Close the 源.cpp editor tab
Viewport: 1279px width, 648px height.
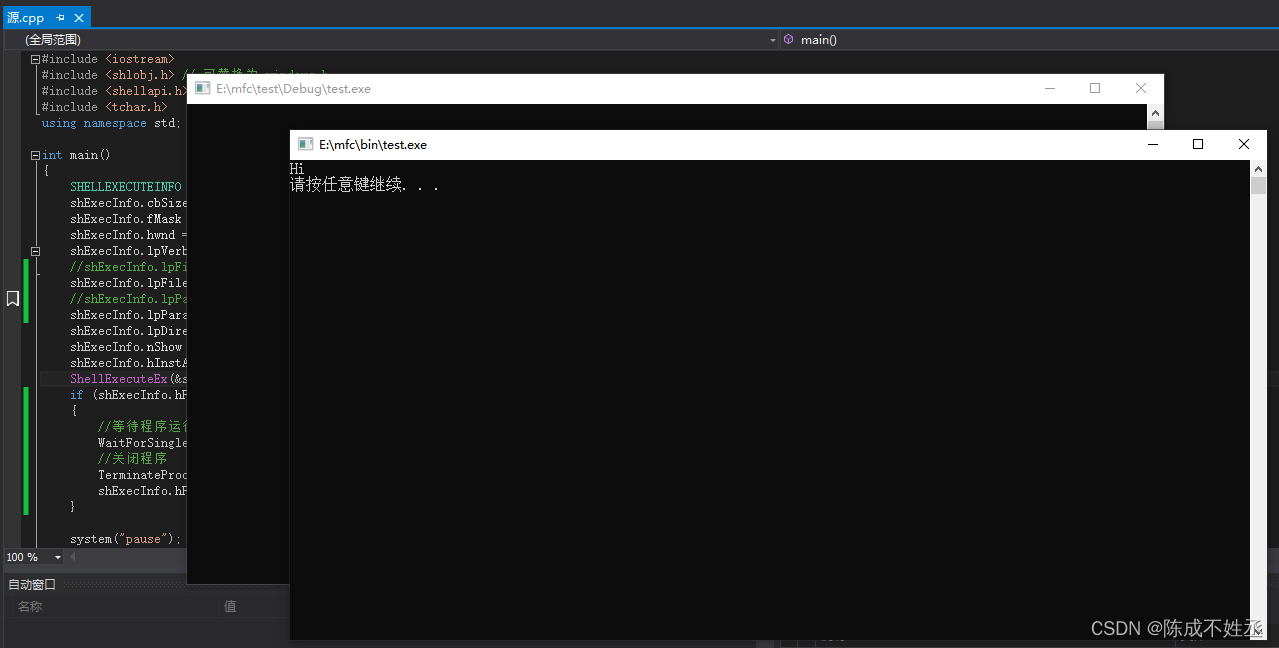(78, 18)
